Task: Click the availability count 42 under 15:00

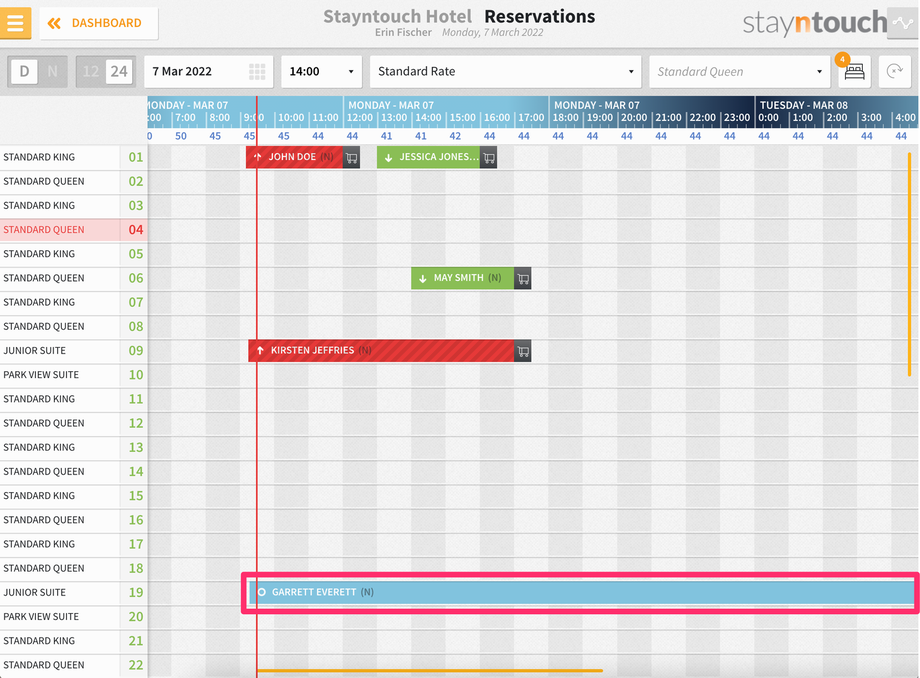Action: [x=455, y=136]
